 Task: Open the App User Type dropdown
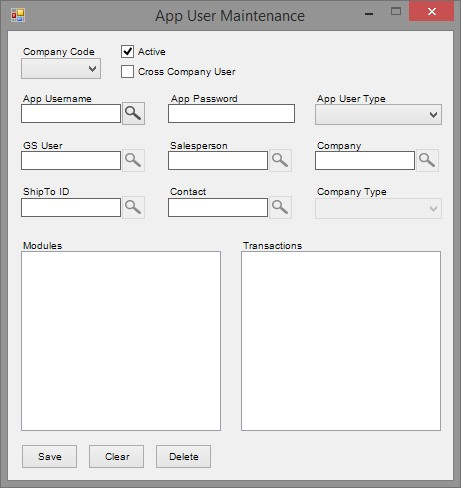(378, 115)
